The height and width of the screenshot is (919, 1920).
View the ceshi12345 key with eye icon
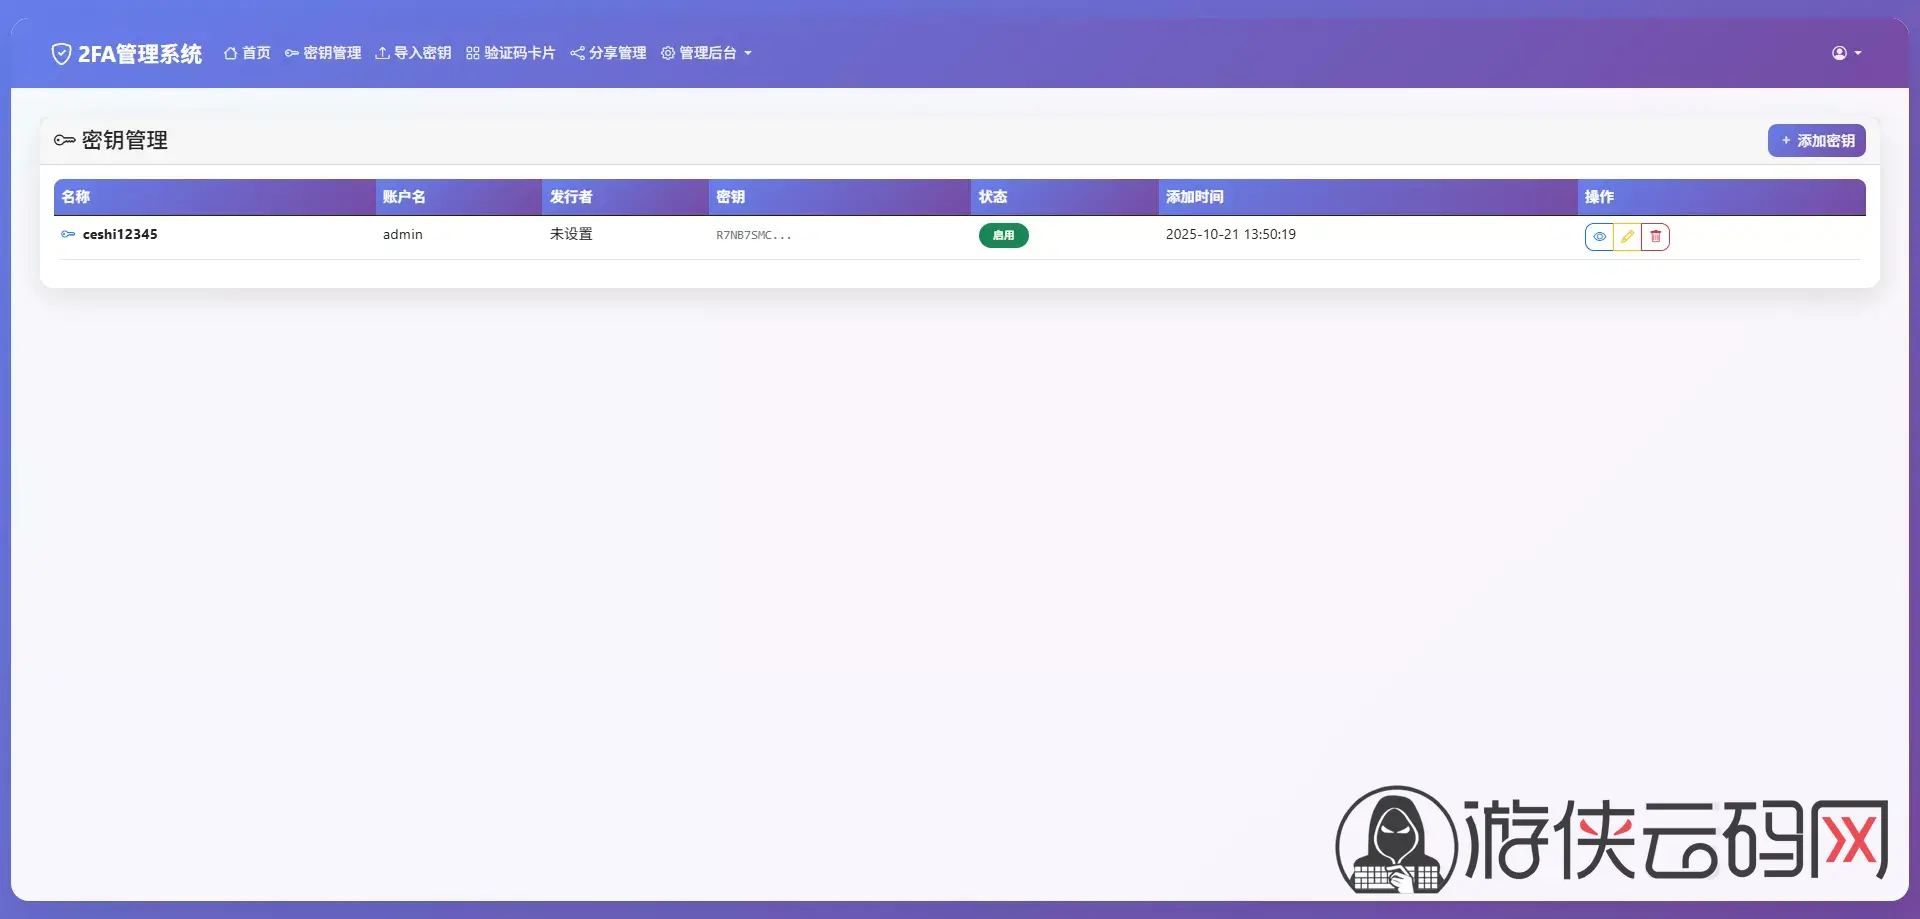(1599, 237)
